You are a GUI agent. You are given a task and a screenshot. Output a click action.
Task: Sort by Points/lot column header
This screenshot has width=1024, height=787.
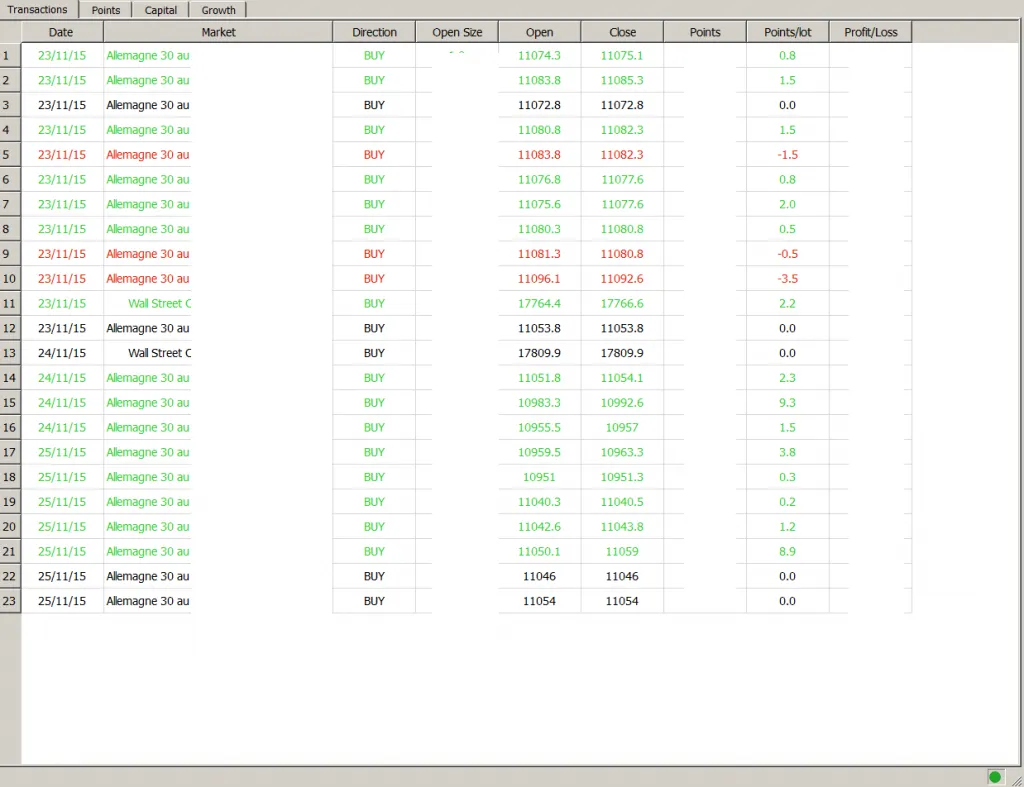788,32
